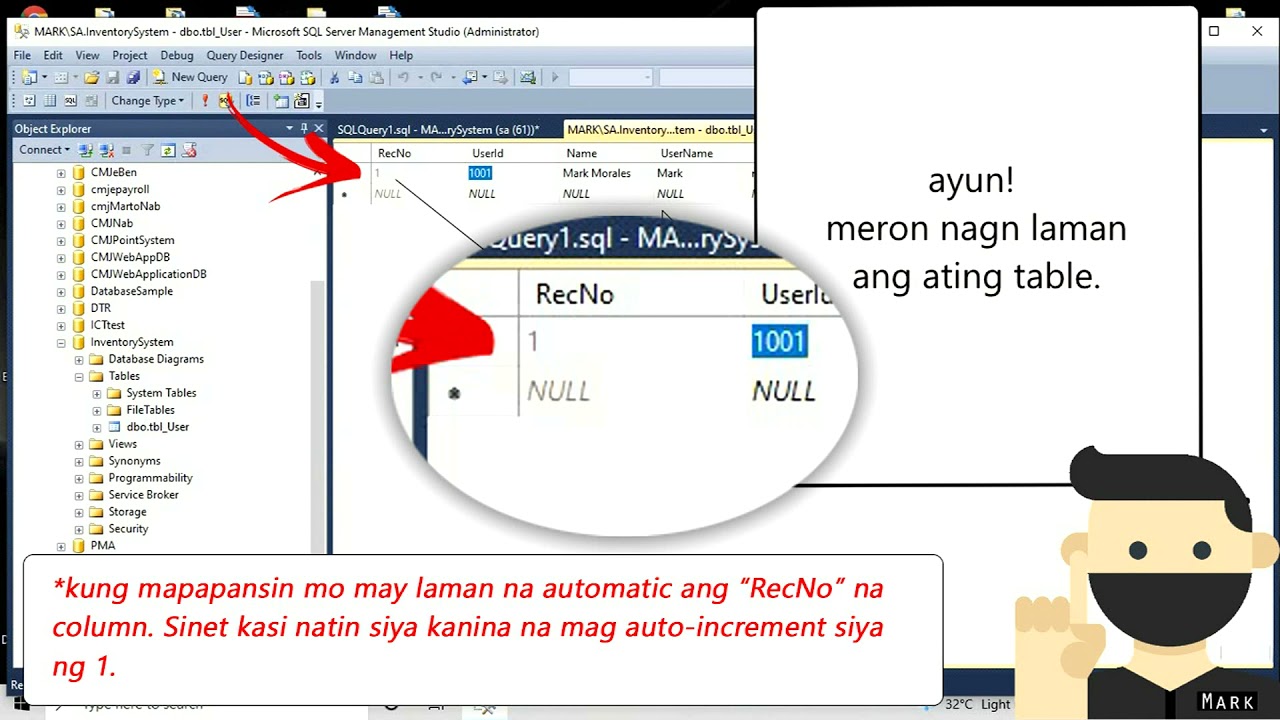Screen dimensions: 1280x720
Task: Collapse the InventorySystem database node
Action: 61,342
